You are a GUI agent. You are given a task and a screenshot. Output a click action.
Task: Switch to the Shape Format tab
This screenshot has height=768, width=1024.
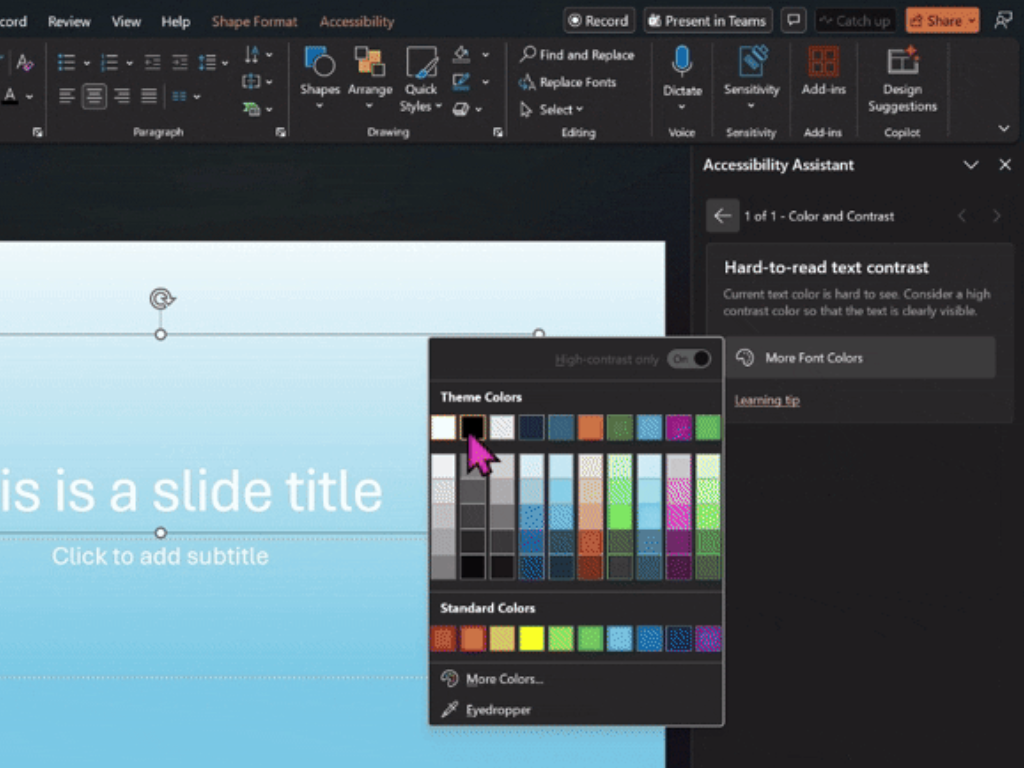(x=254, y=20)
